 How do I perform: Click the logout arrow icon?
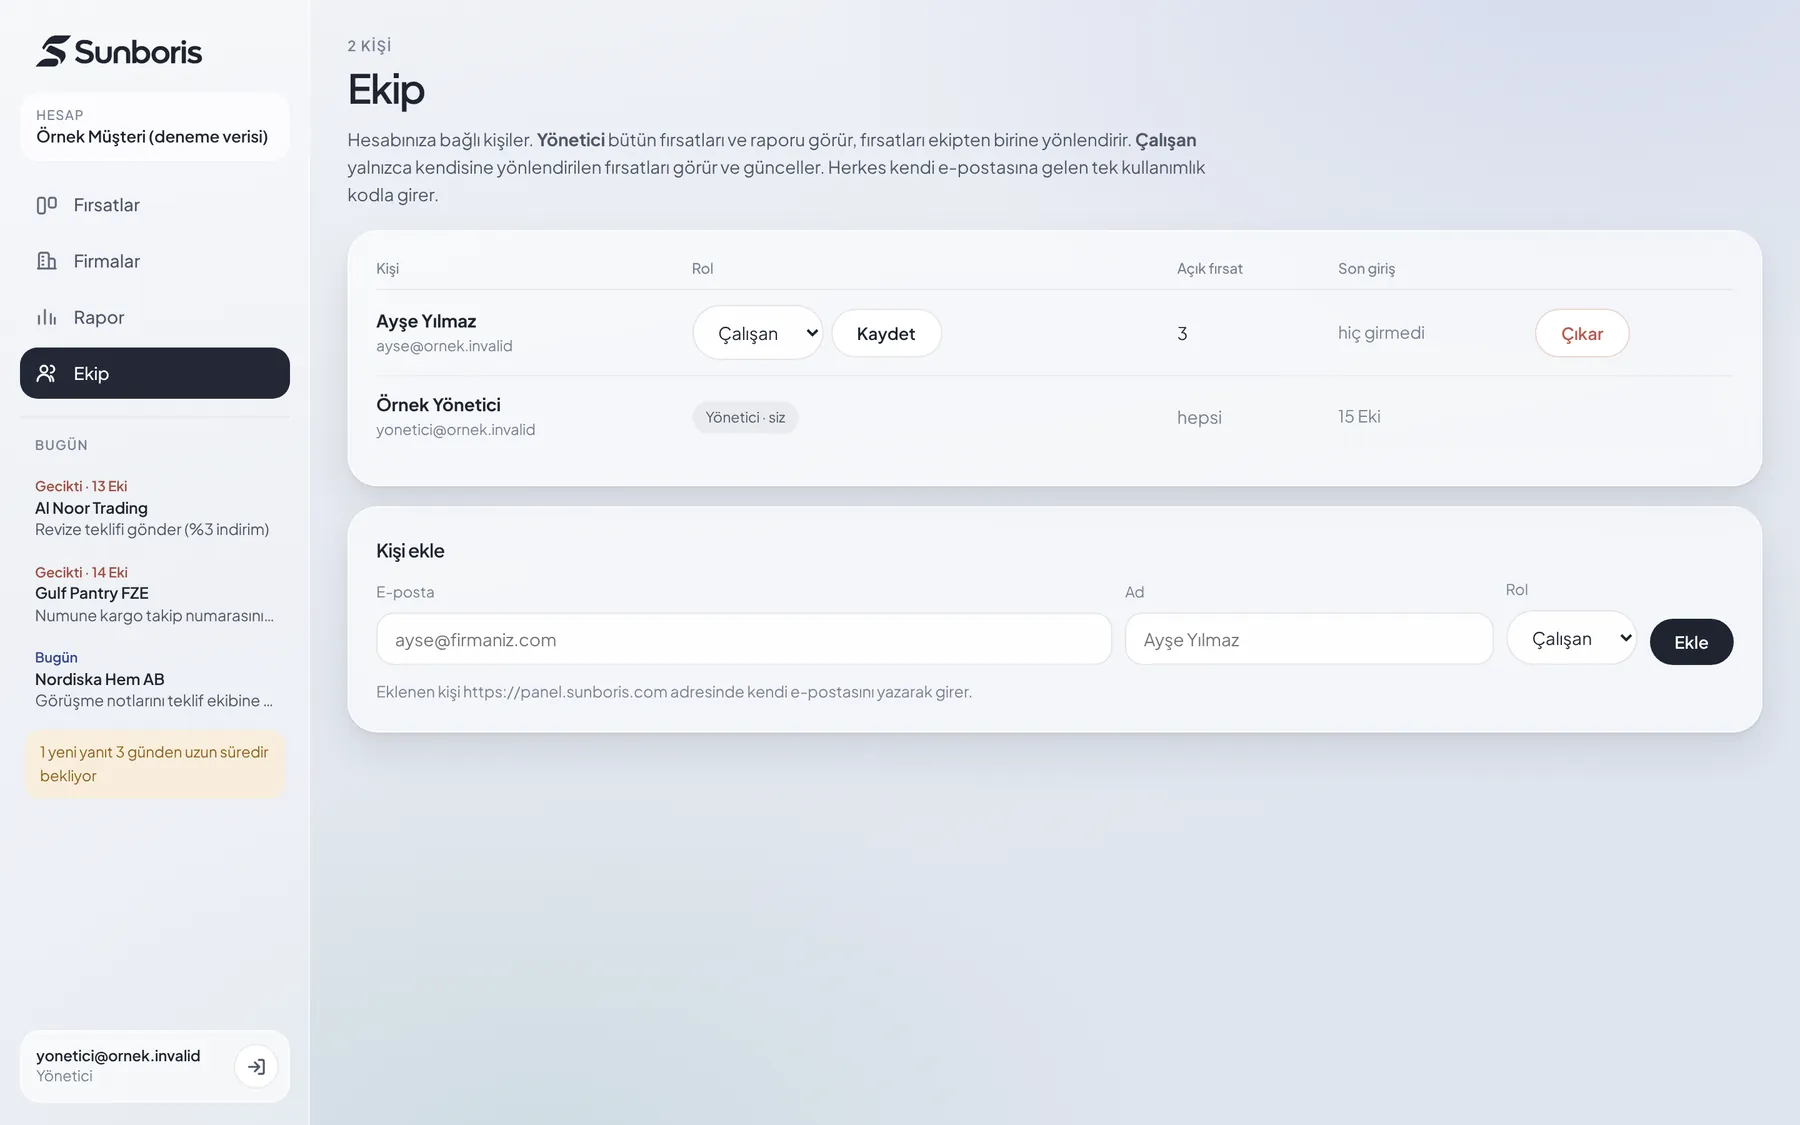256,1067
